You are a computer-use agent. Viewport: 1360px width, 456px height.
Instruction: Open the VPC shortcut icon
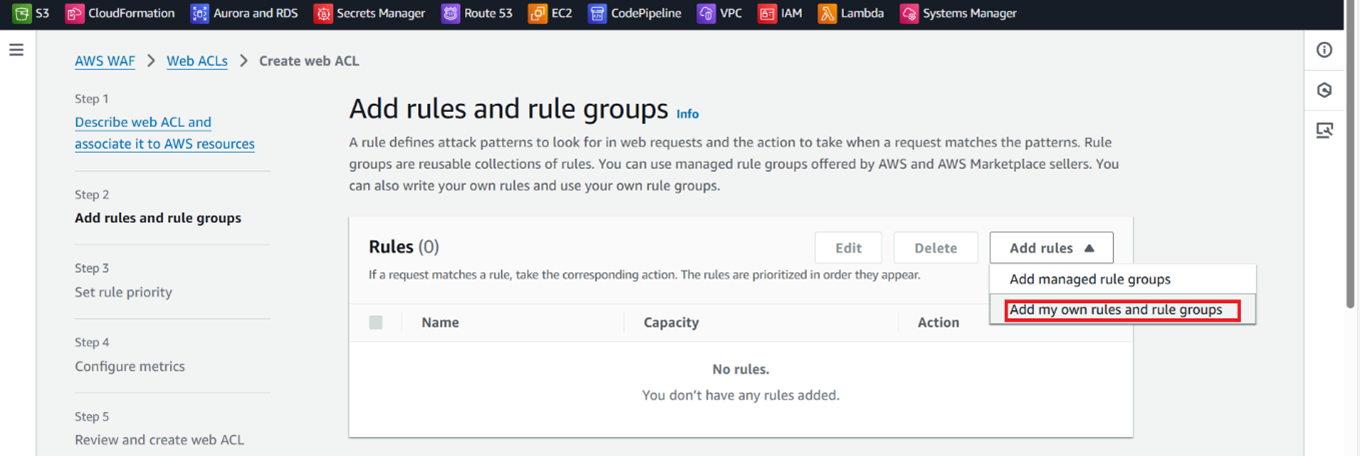[x=707, y=14]
